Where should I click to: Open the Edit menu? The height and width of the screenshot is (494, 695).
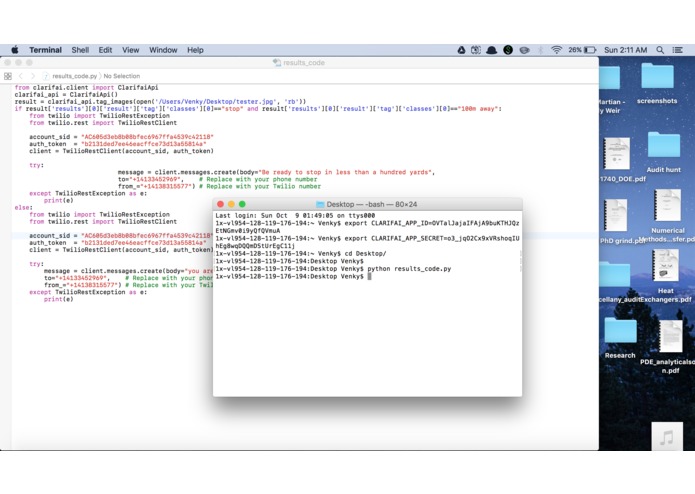click(105, 50)
